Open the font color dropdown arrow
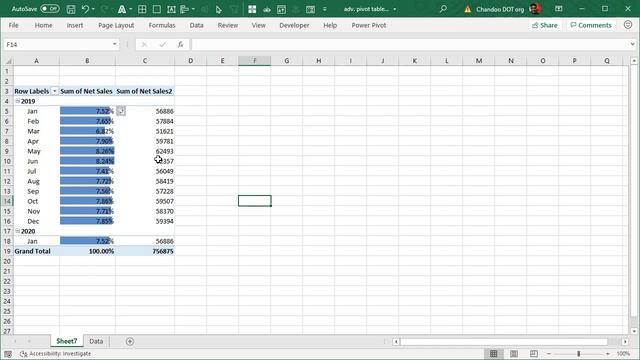Viewport: 640px width, 360px height. [130, 9]
